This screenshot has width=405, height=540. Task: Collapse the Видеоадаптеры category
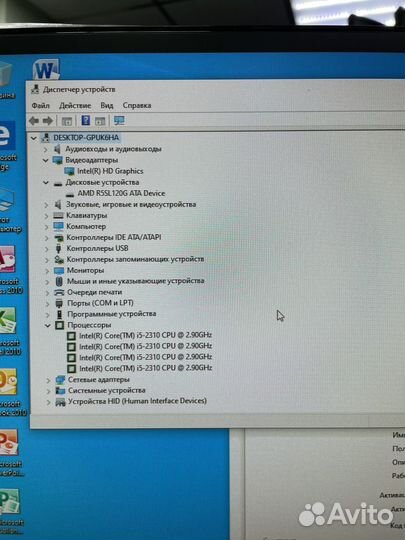45,160
